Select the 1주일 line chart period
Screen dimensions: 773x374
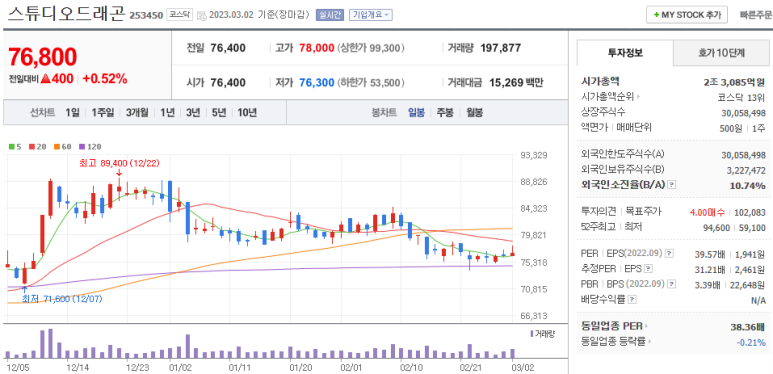point(103,112)
